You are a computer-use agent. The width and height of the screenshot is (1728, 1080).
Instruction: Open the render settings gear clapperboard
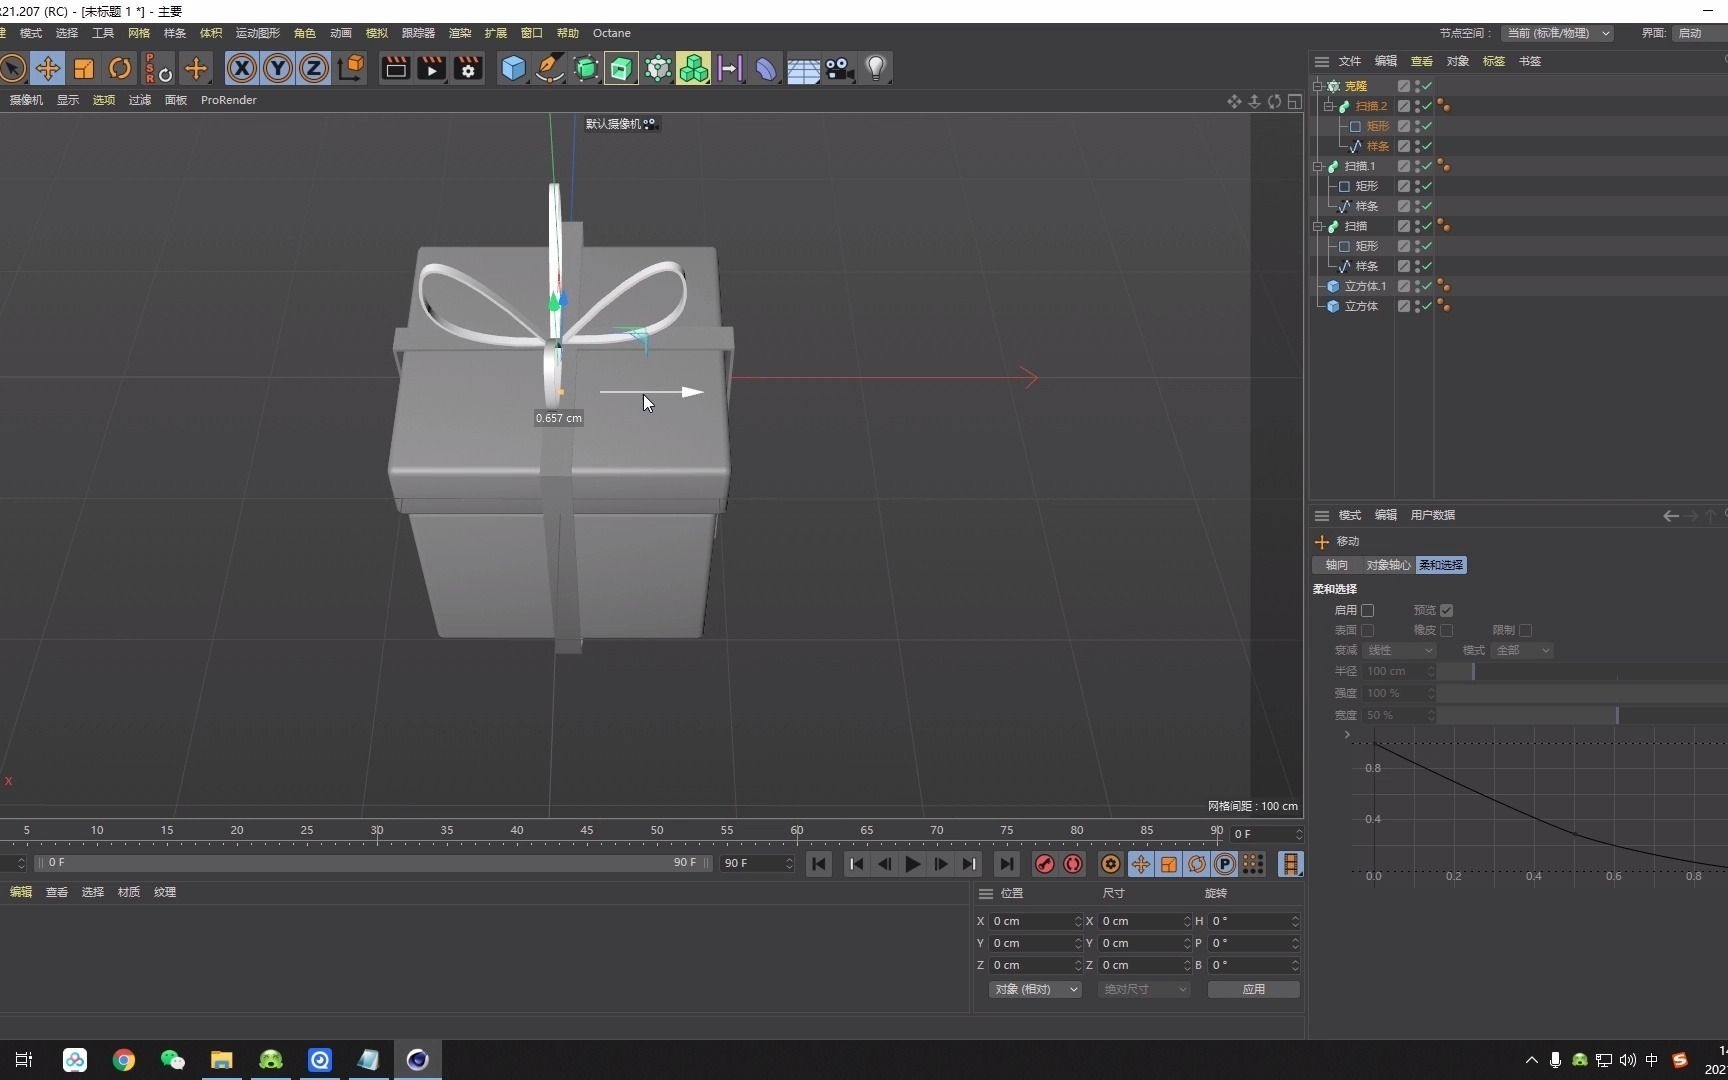tap(468, 68)
